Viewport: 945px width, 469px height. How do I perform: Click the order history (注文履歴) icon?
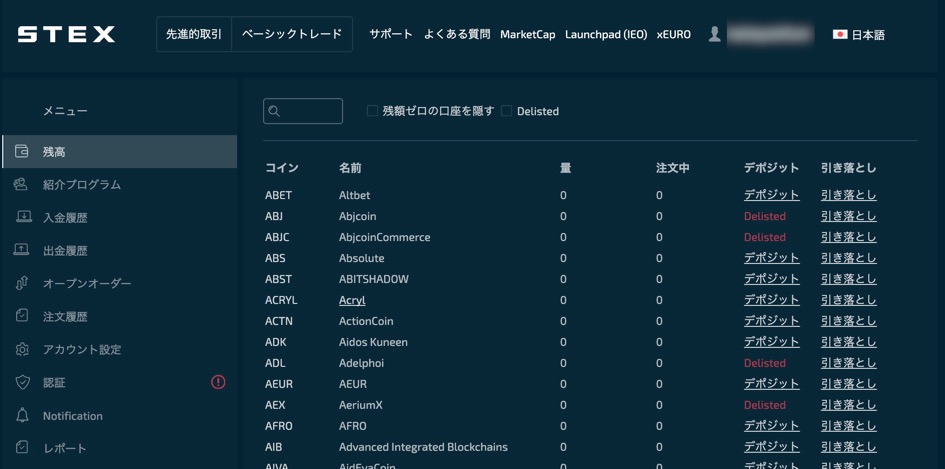pyautogui.click(x=22, y=316)
